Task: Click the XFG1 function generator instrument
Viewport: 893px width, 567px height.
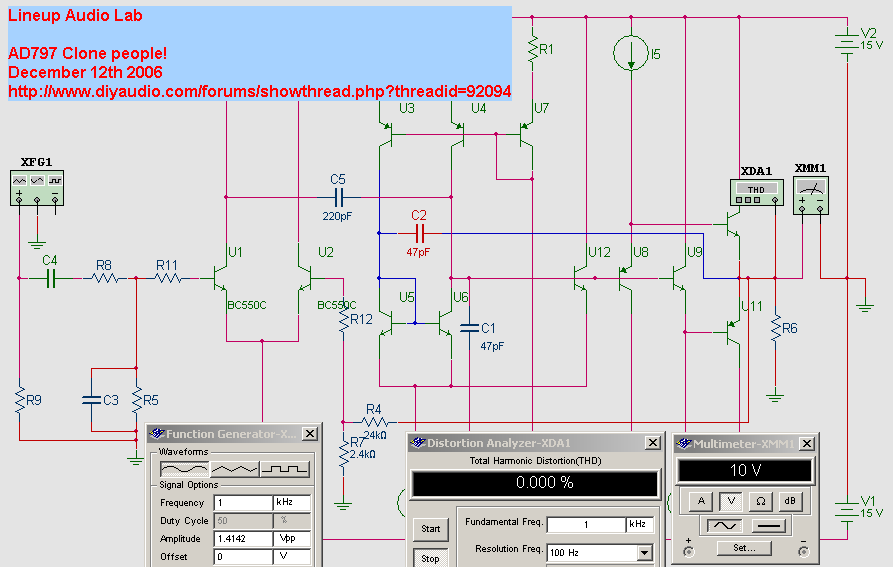Action: tap(37, 187)
